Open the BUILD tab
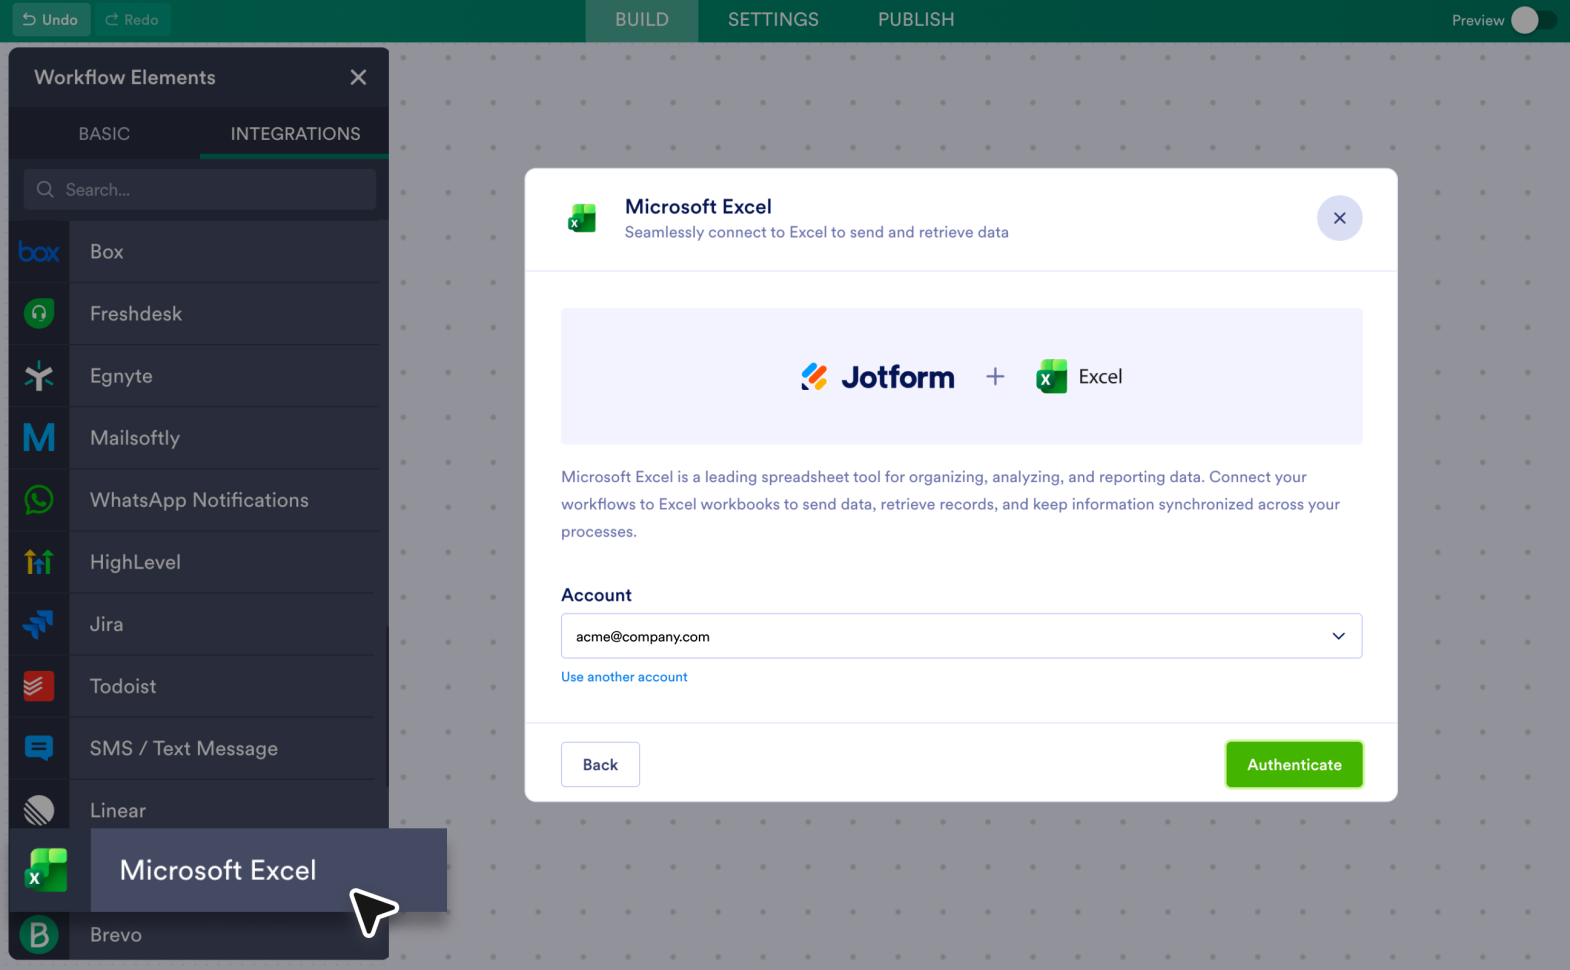Viewport: 1570px width, 970px height. pos(642,20)
